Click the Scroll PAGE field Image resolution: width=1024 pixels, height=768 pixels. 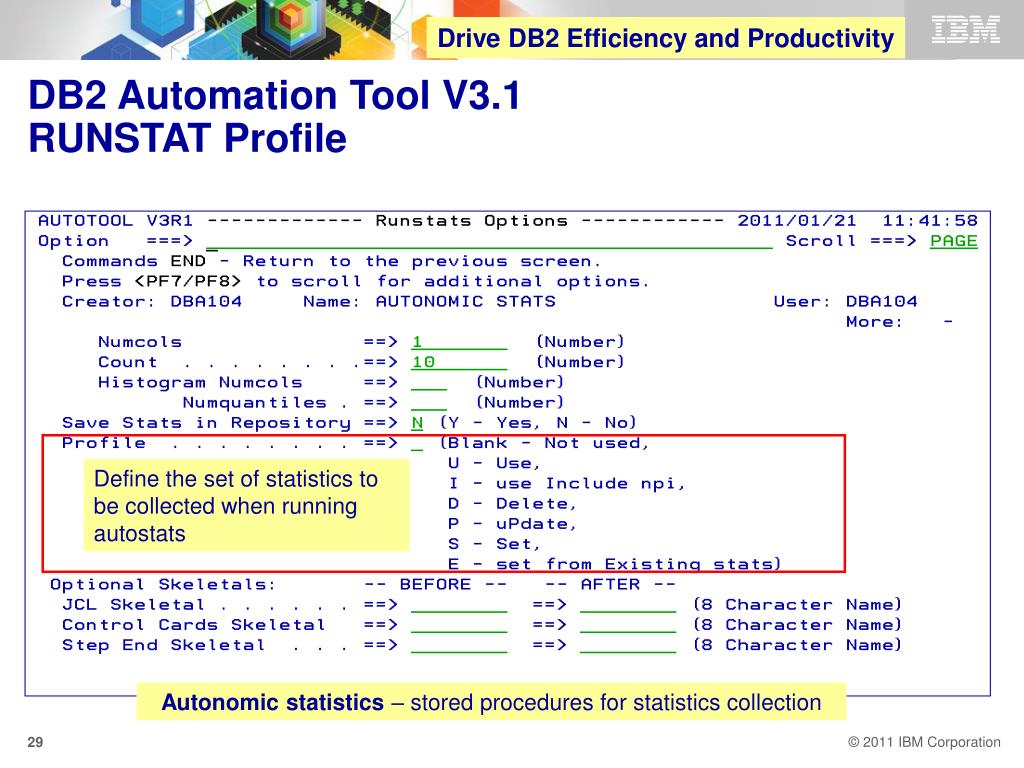point(953,241)
